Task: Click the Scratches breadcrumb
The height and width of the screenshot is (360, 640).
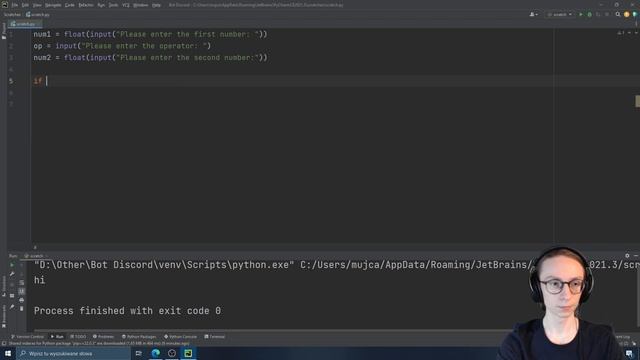Action: tap(12, 14)
